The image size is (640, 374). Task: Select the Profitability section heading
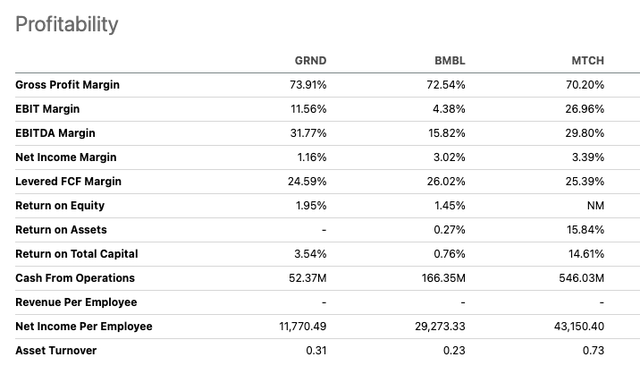click(67, 24)
